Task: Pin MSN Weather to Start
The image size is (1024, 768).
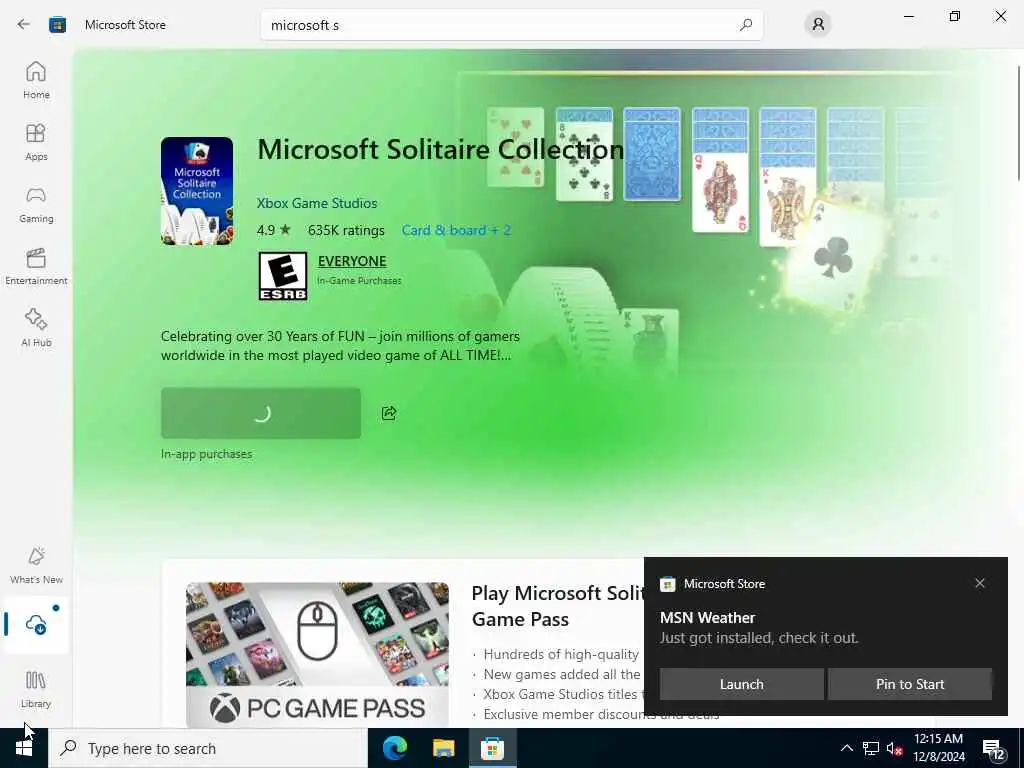Action: point(910,684)
